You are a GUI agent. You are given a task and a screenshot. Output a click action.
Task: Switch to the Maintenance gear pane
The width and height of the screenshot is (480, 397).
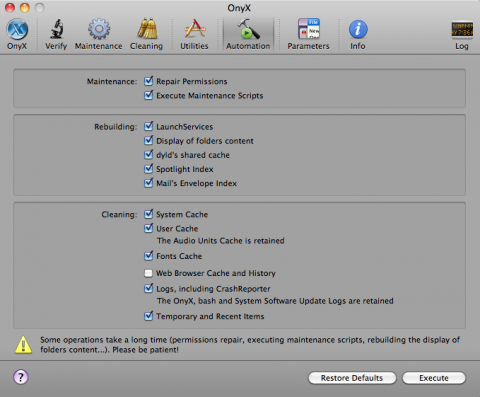click(98, 34)
